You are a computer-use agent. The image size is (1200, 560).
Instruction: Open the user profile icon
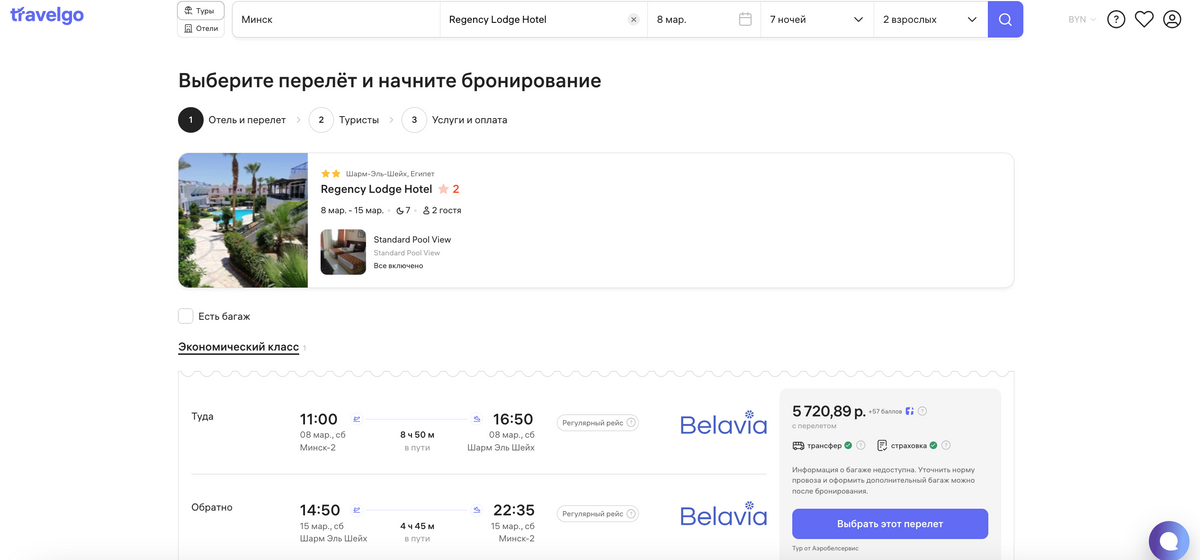(1172, 20)
